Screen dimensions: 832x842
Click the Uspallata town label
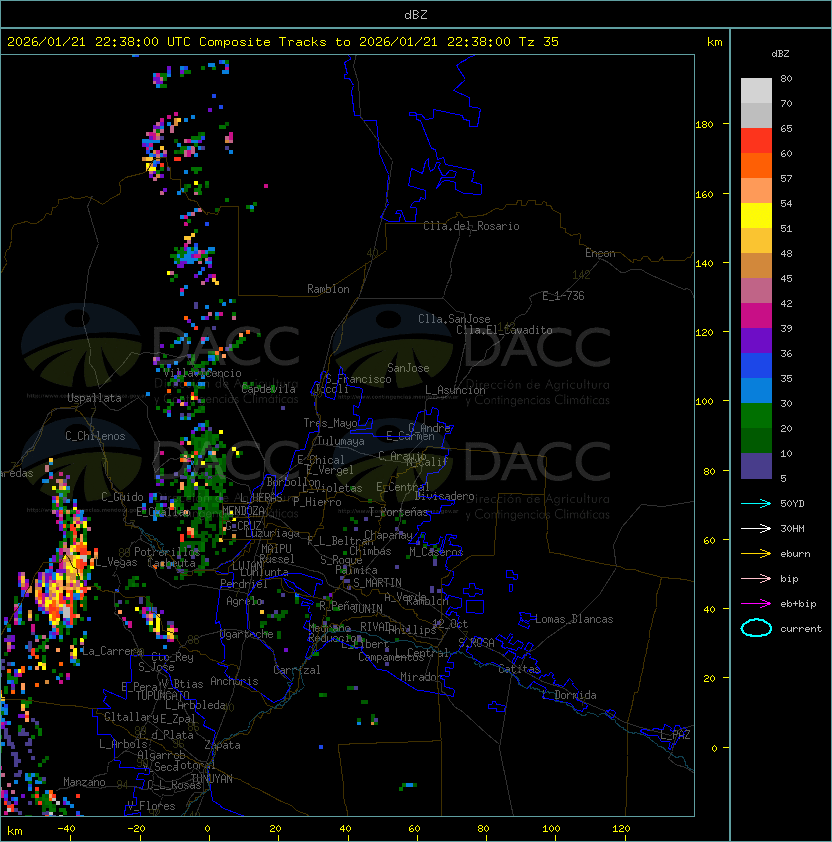click(x=94, y=398)
